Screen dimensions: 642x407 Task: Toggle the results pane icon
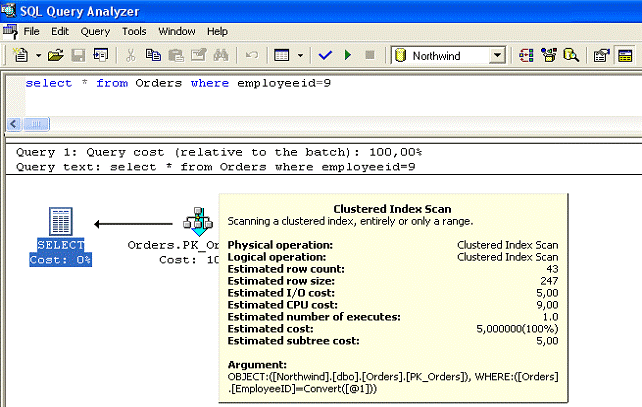[x=628, y=56]
